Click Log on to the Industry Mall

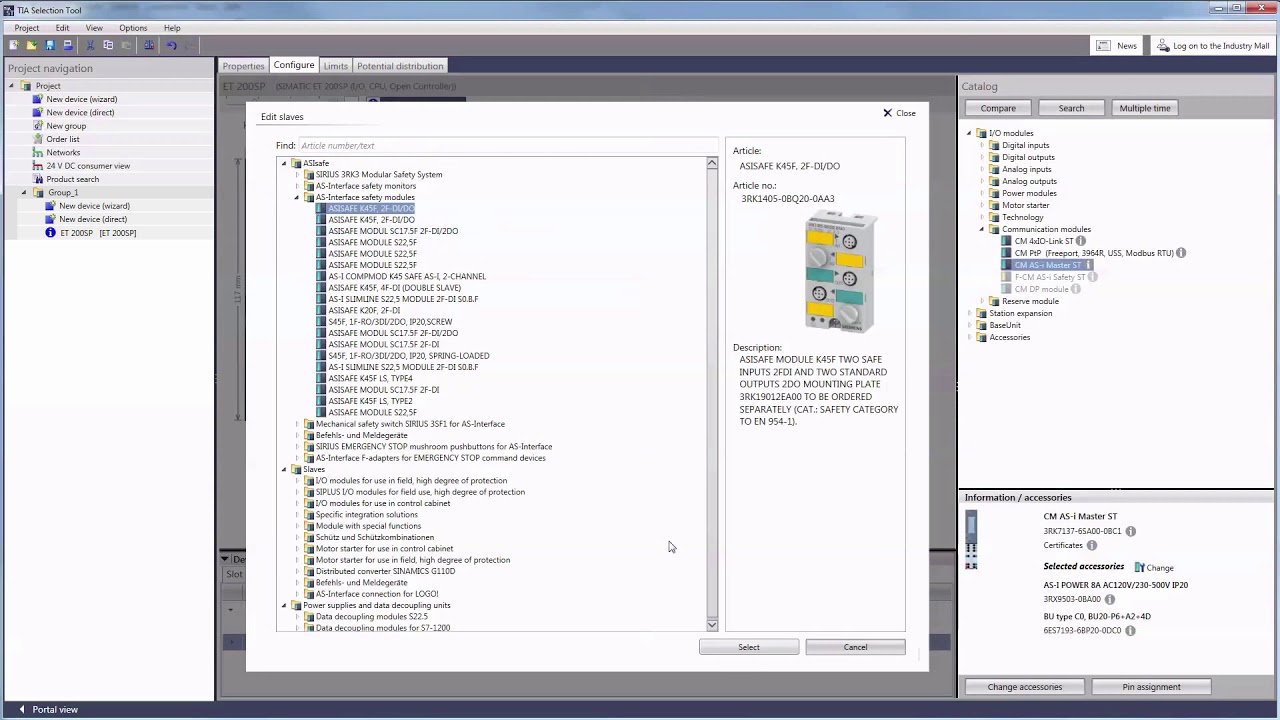(x=1213, y=45)
